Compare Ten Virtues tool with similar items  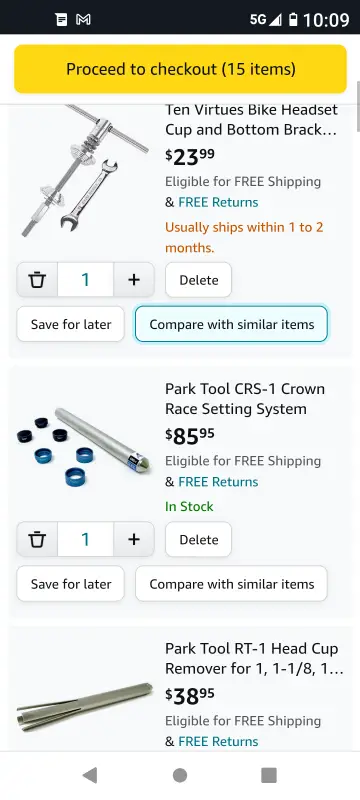(x=232, y=324)
